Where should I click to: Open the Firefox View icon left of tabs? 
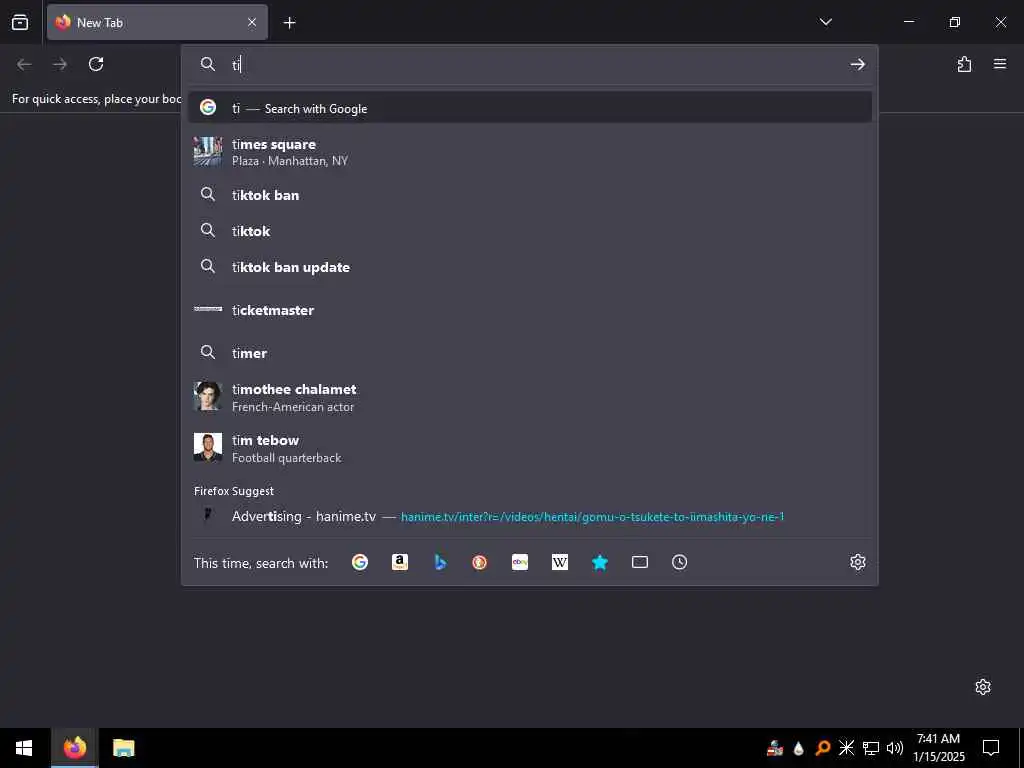pos(20,22)
